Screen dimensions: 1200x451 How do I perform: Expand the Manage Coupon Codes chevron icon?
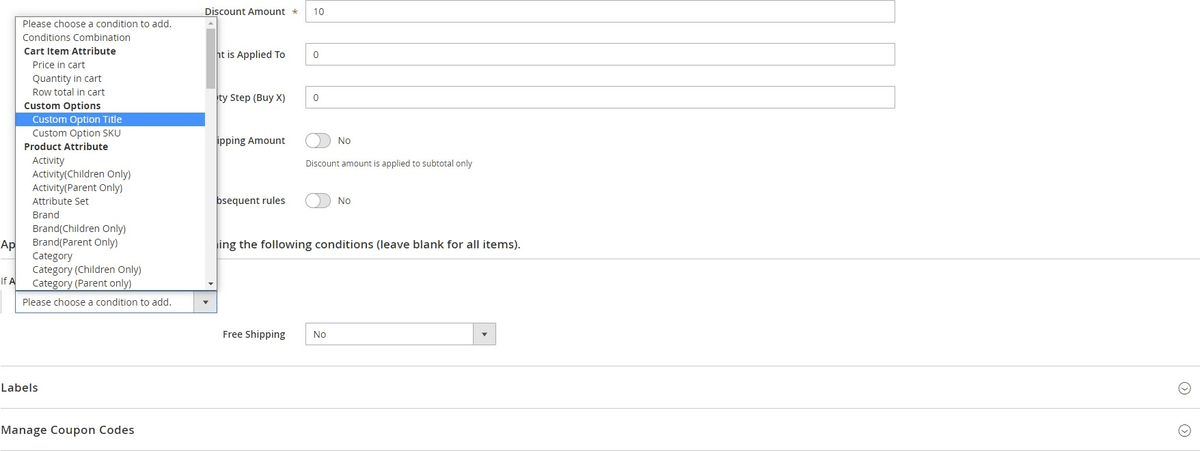1184,430
